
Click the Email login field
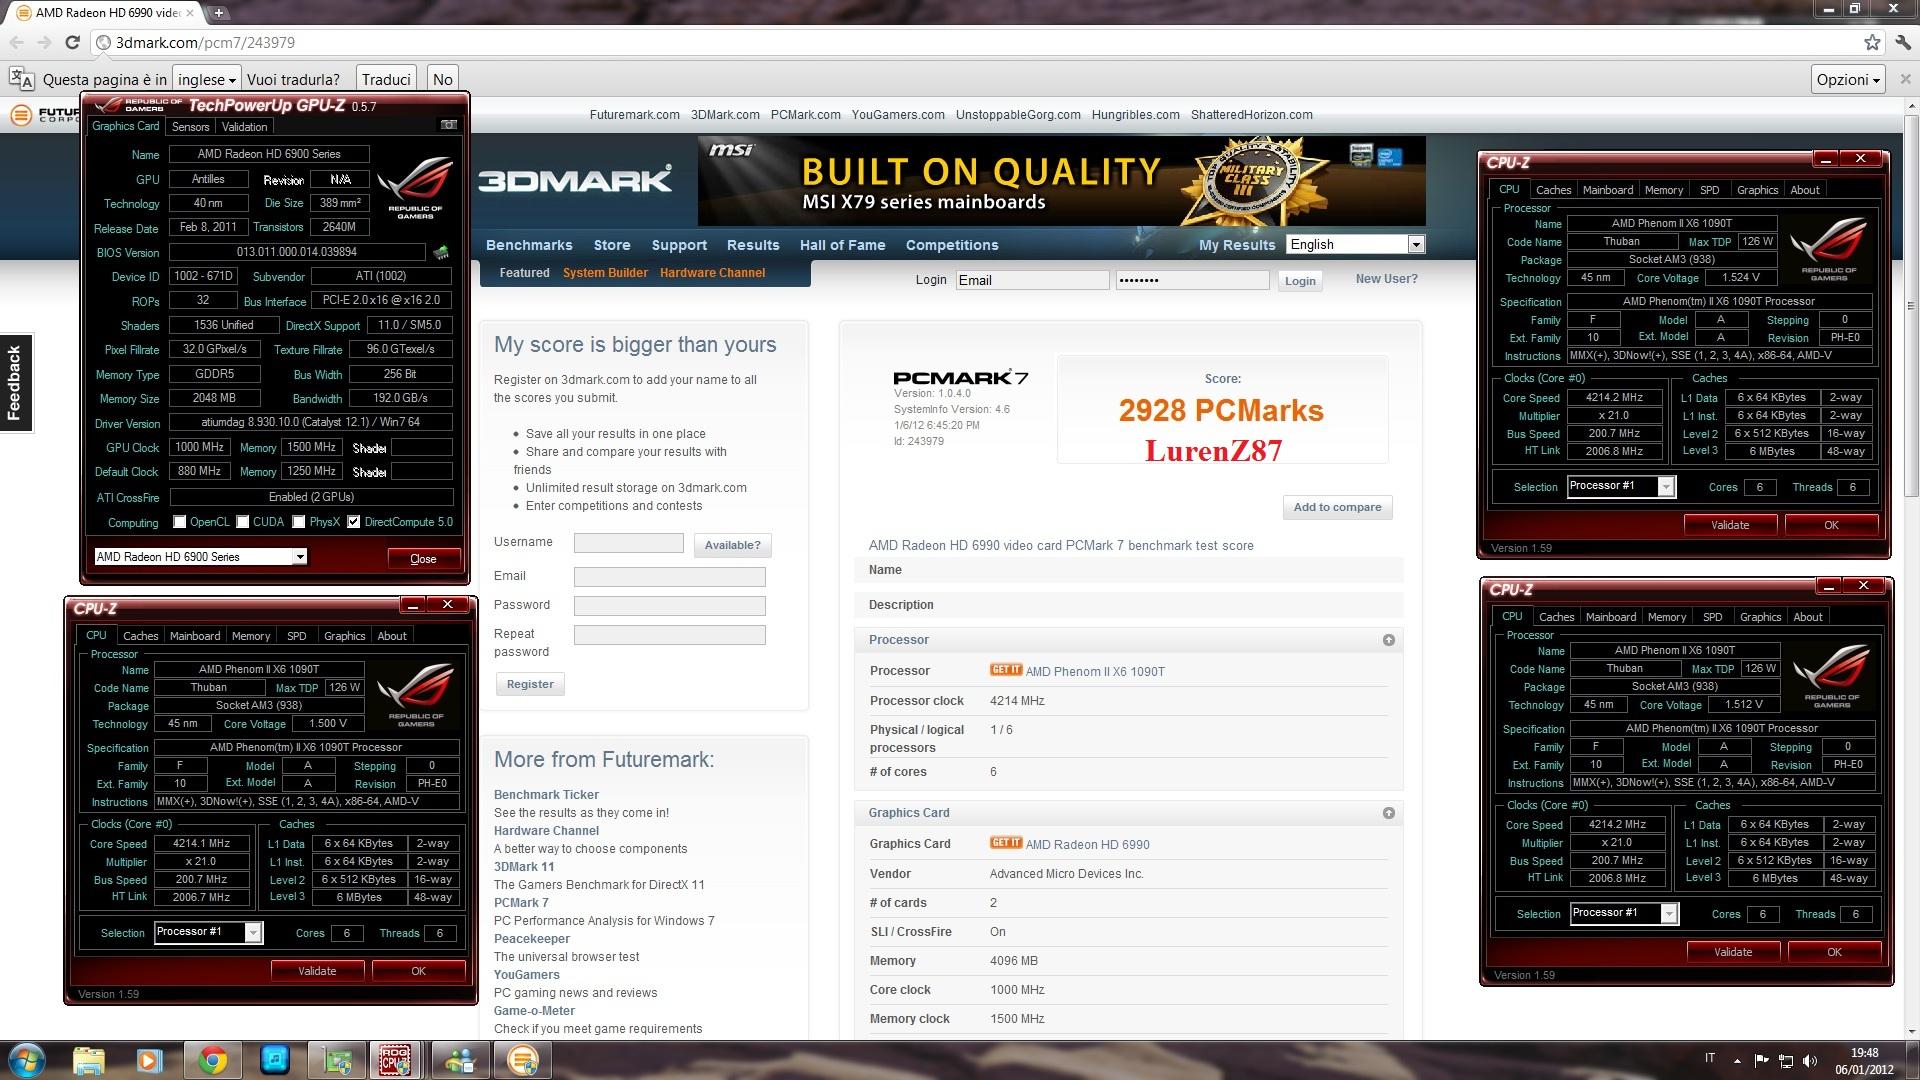(1032, 280)
